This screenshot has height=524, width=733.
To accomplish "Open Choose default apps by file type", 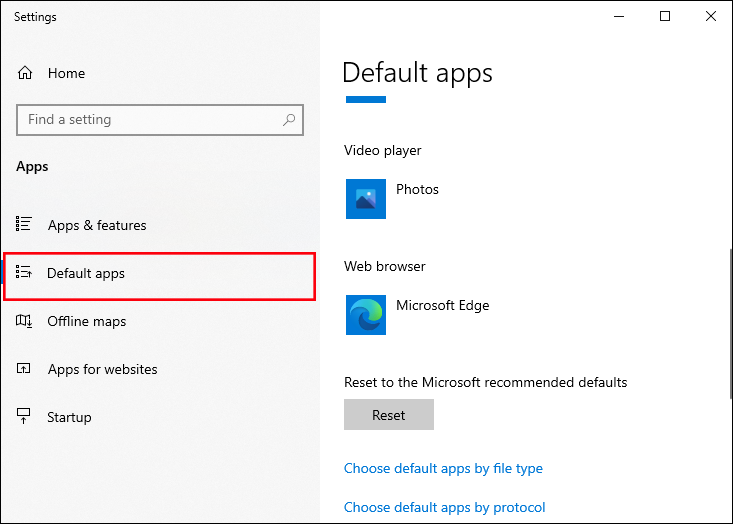I will point(443,468).
